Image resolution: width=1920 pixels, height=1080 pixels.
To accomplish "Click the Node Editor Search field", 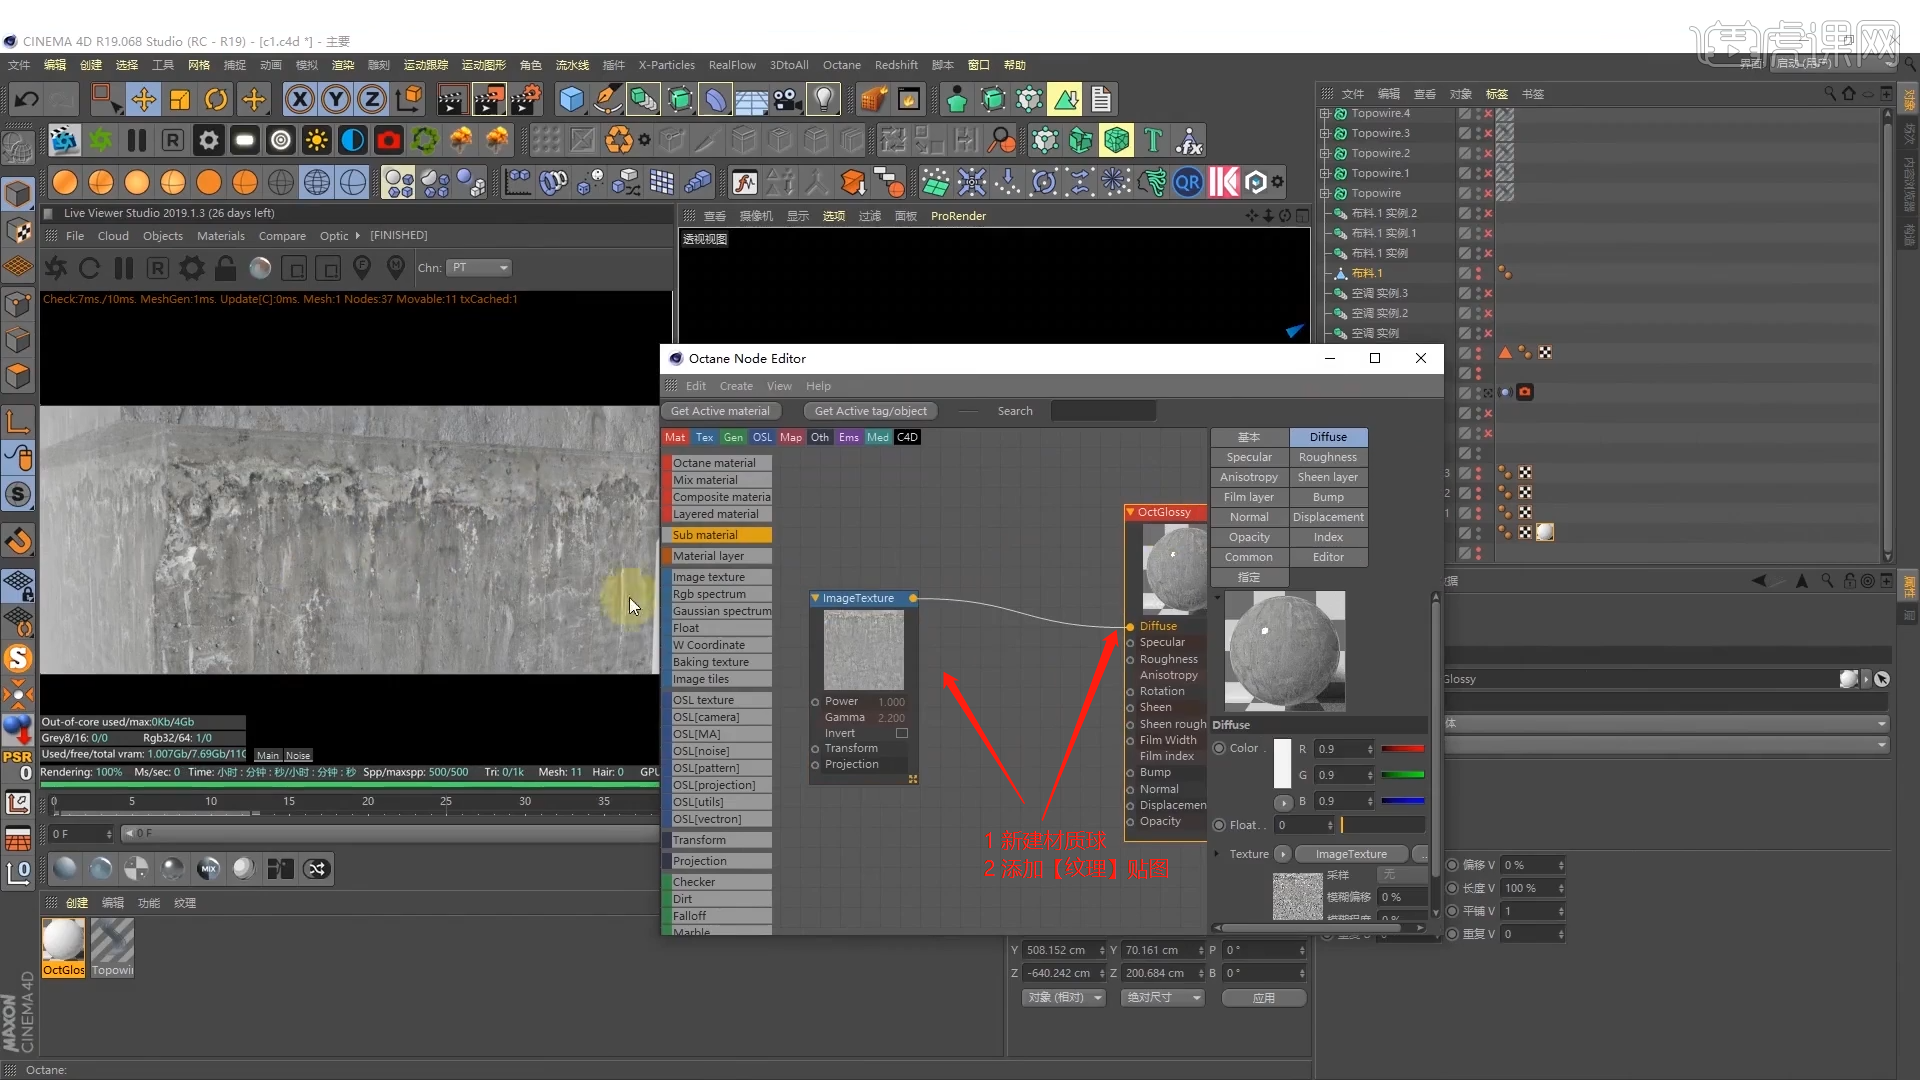I will tap(1103, 411).
